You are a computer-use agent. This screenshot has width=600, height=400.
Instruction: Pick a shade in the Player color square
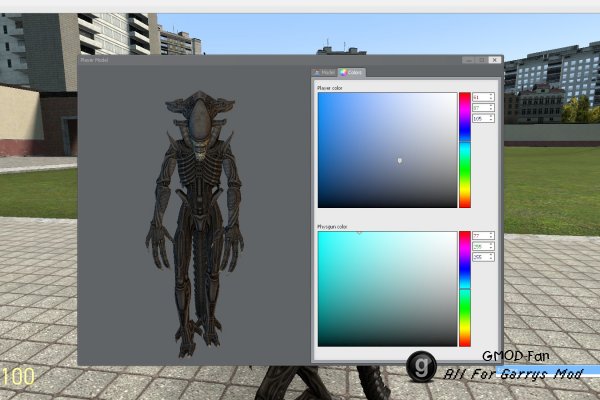click(x=387, y=150)
